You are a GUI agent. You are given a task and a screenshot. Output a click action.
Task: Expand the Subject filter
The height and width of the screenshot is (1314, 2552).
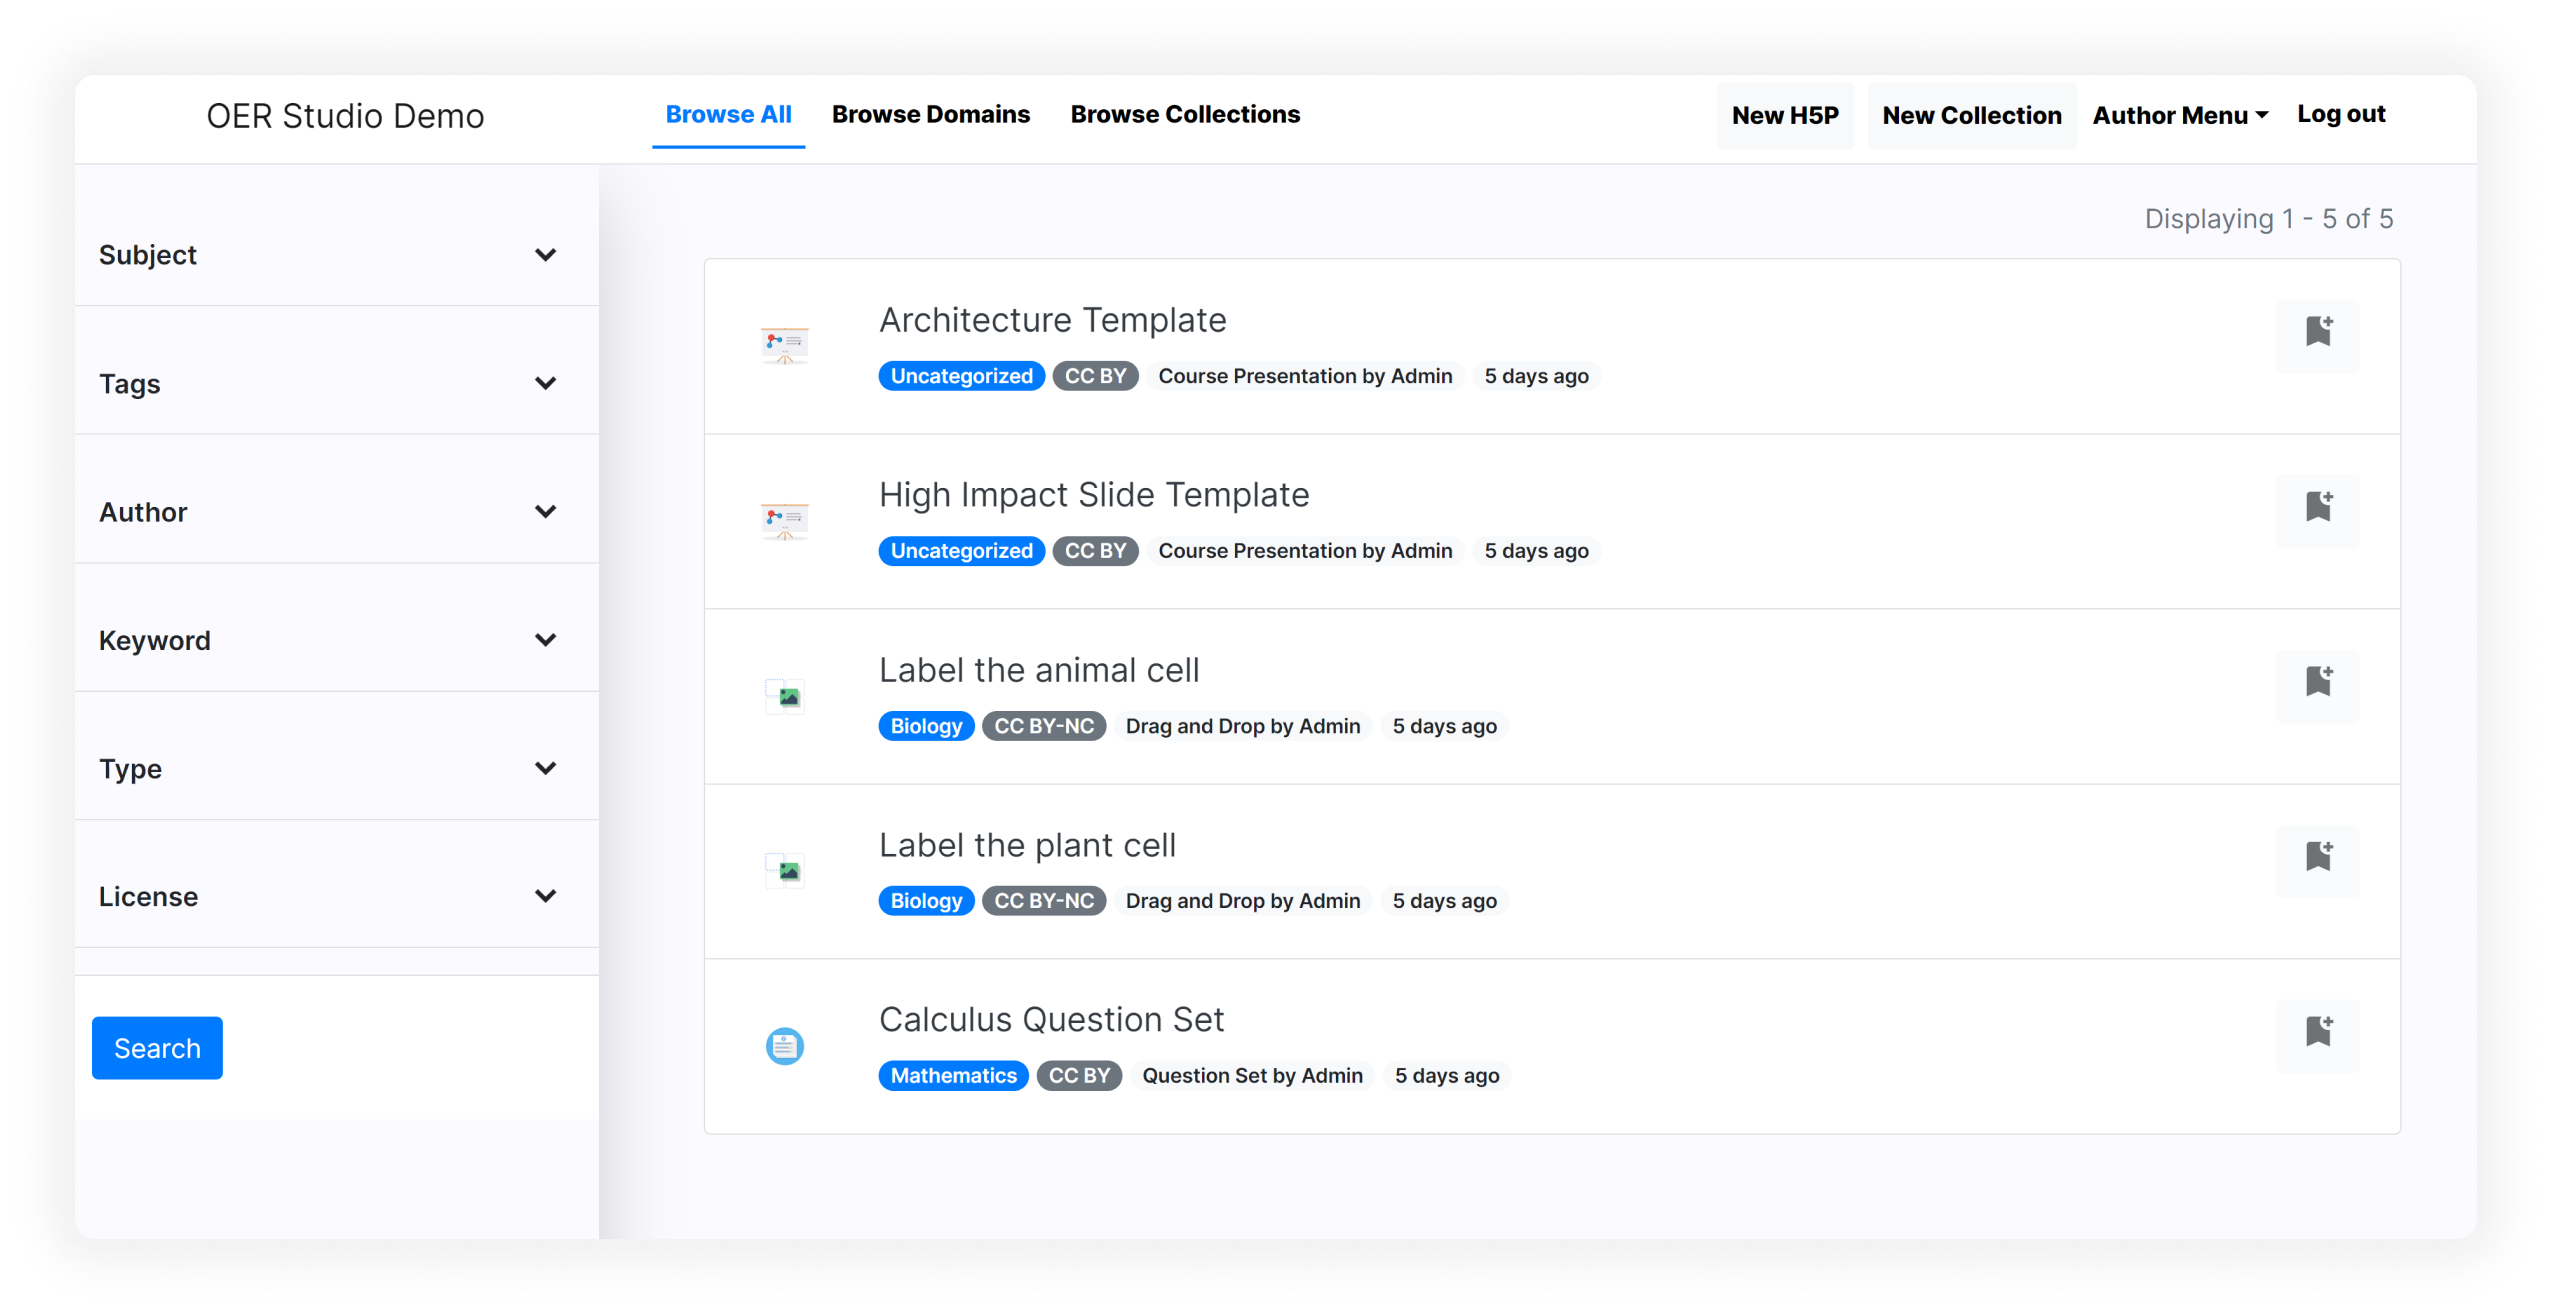click(x=336, y=255)
